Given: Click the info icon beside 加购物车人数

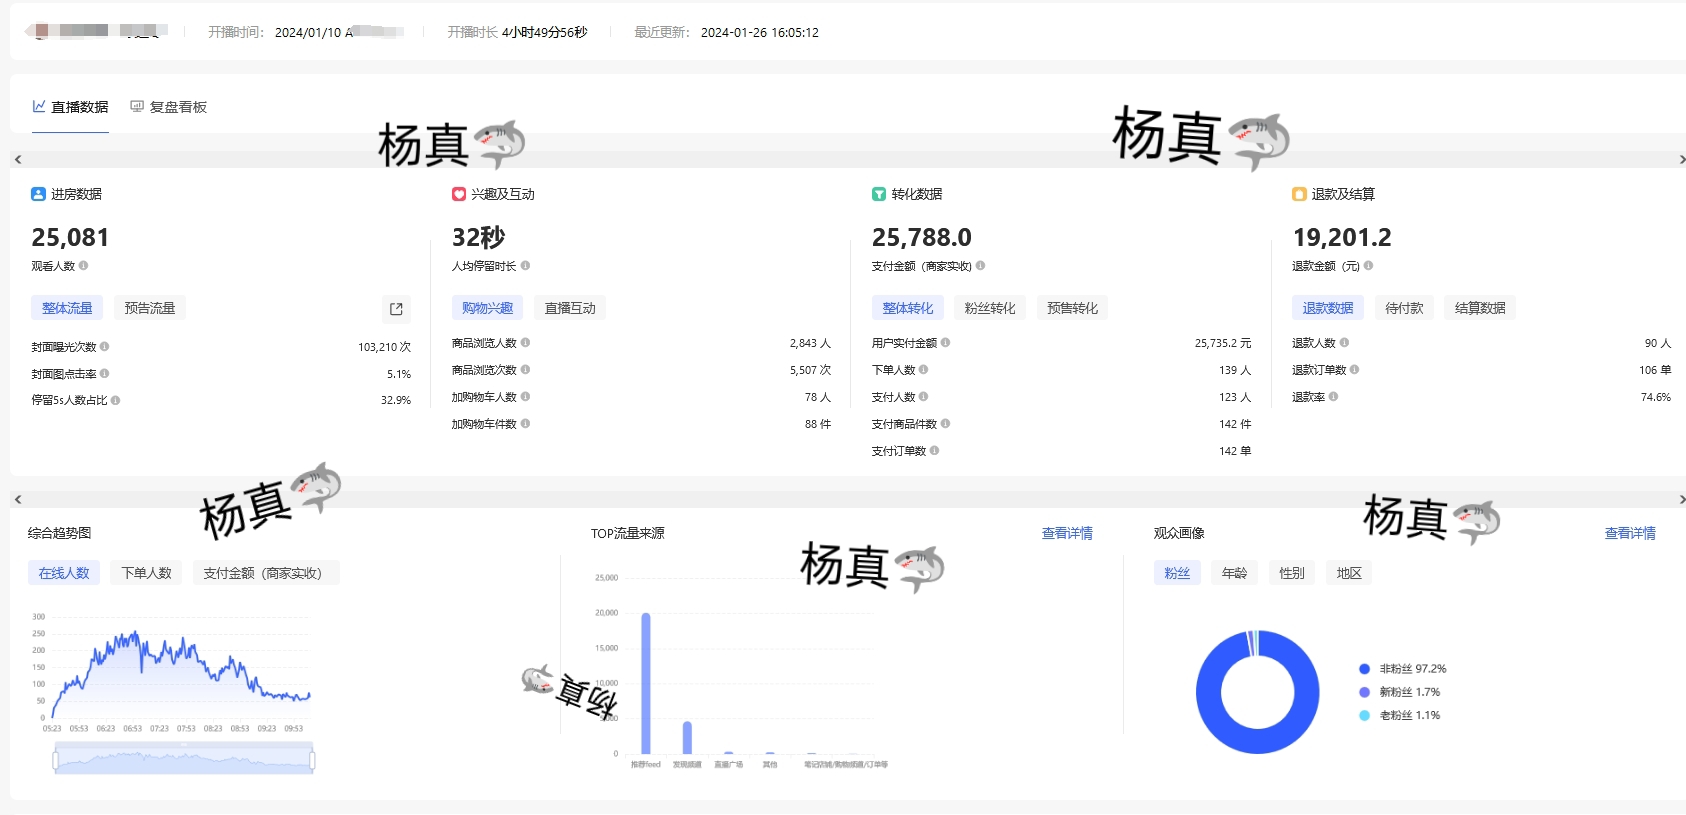Looking at the screenshot, I should coord(525,397).
